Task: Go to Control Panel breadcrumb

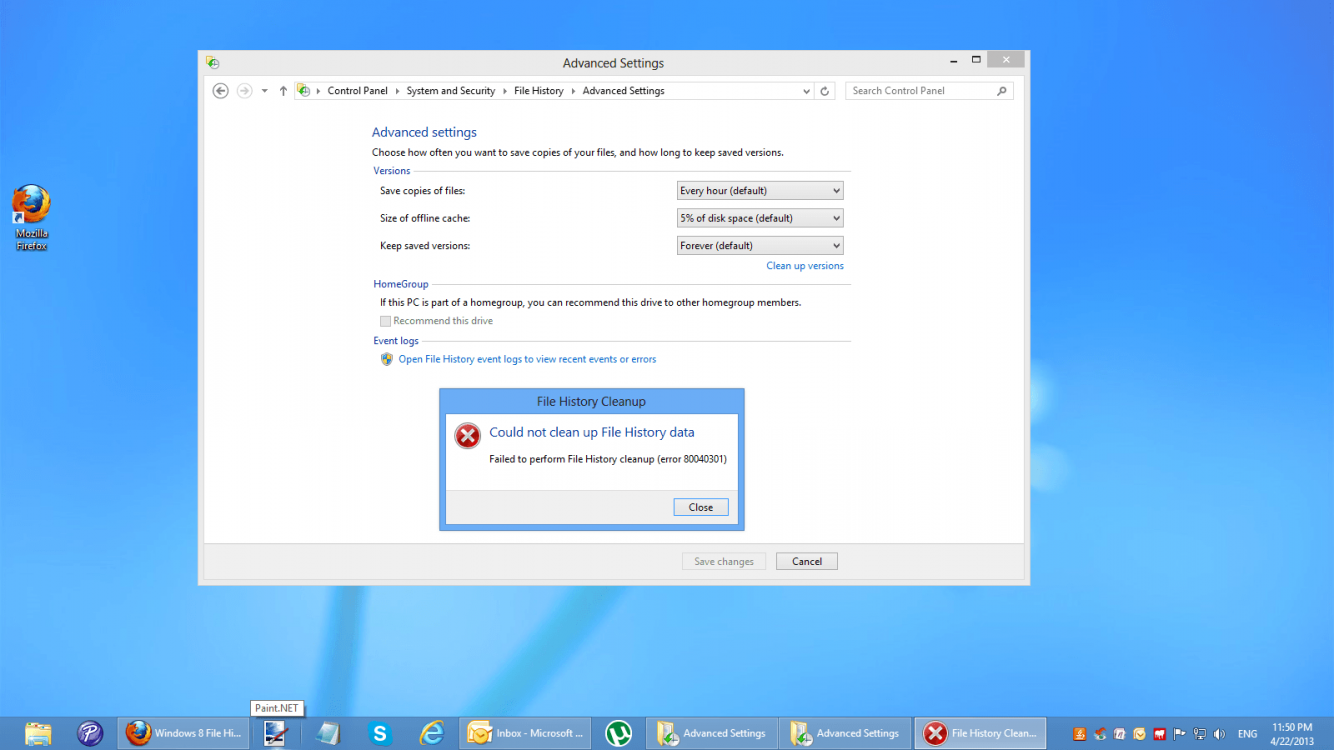Action: (357, 91)
